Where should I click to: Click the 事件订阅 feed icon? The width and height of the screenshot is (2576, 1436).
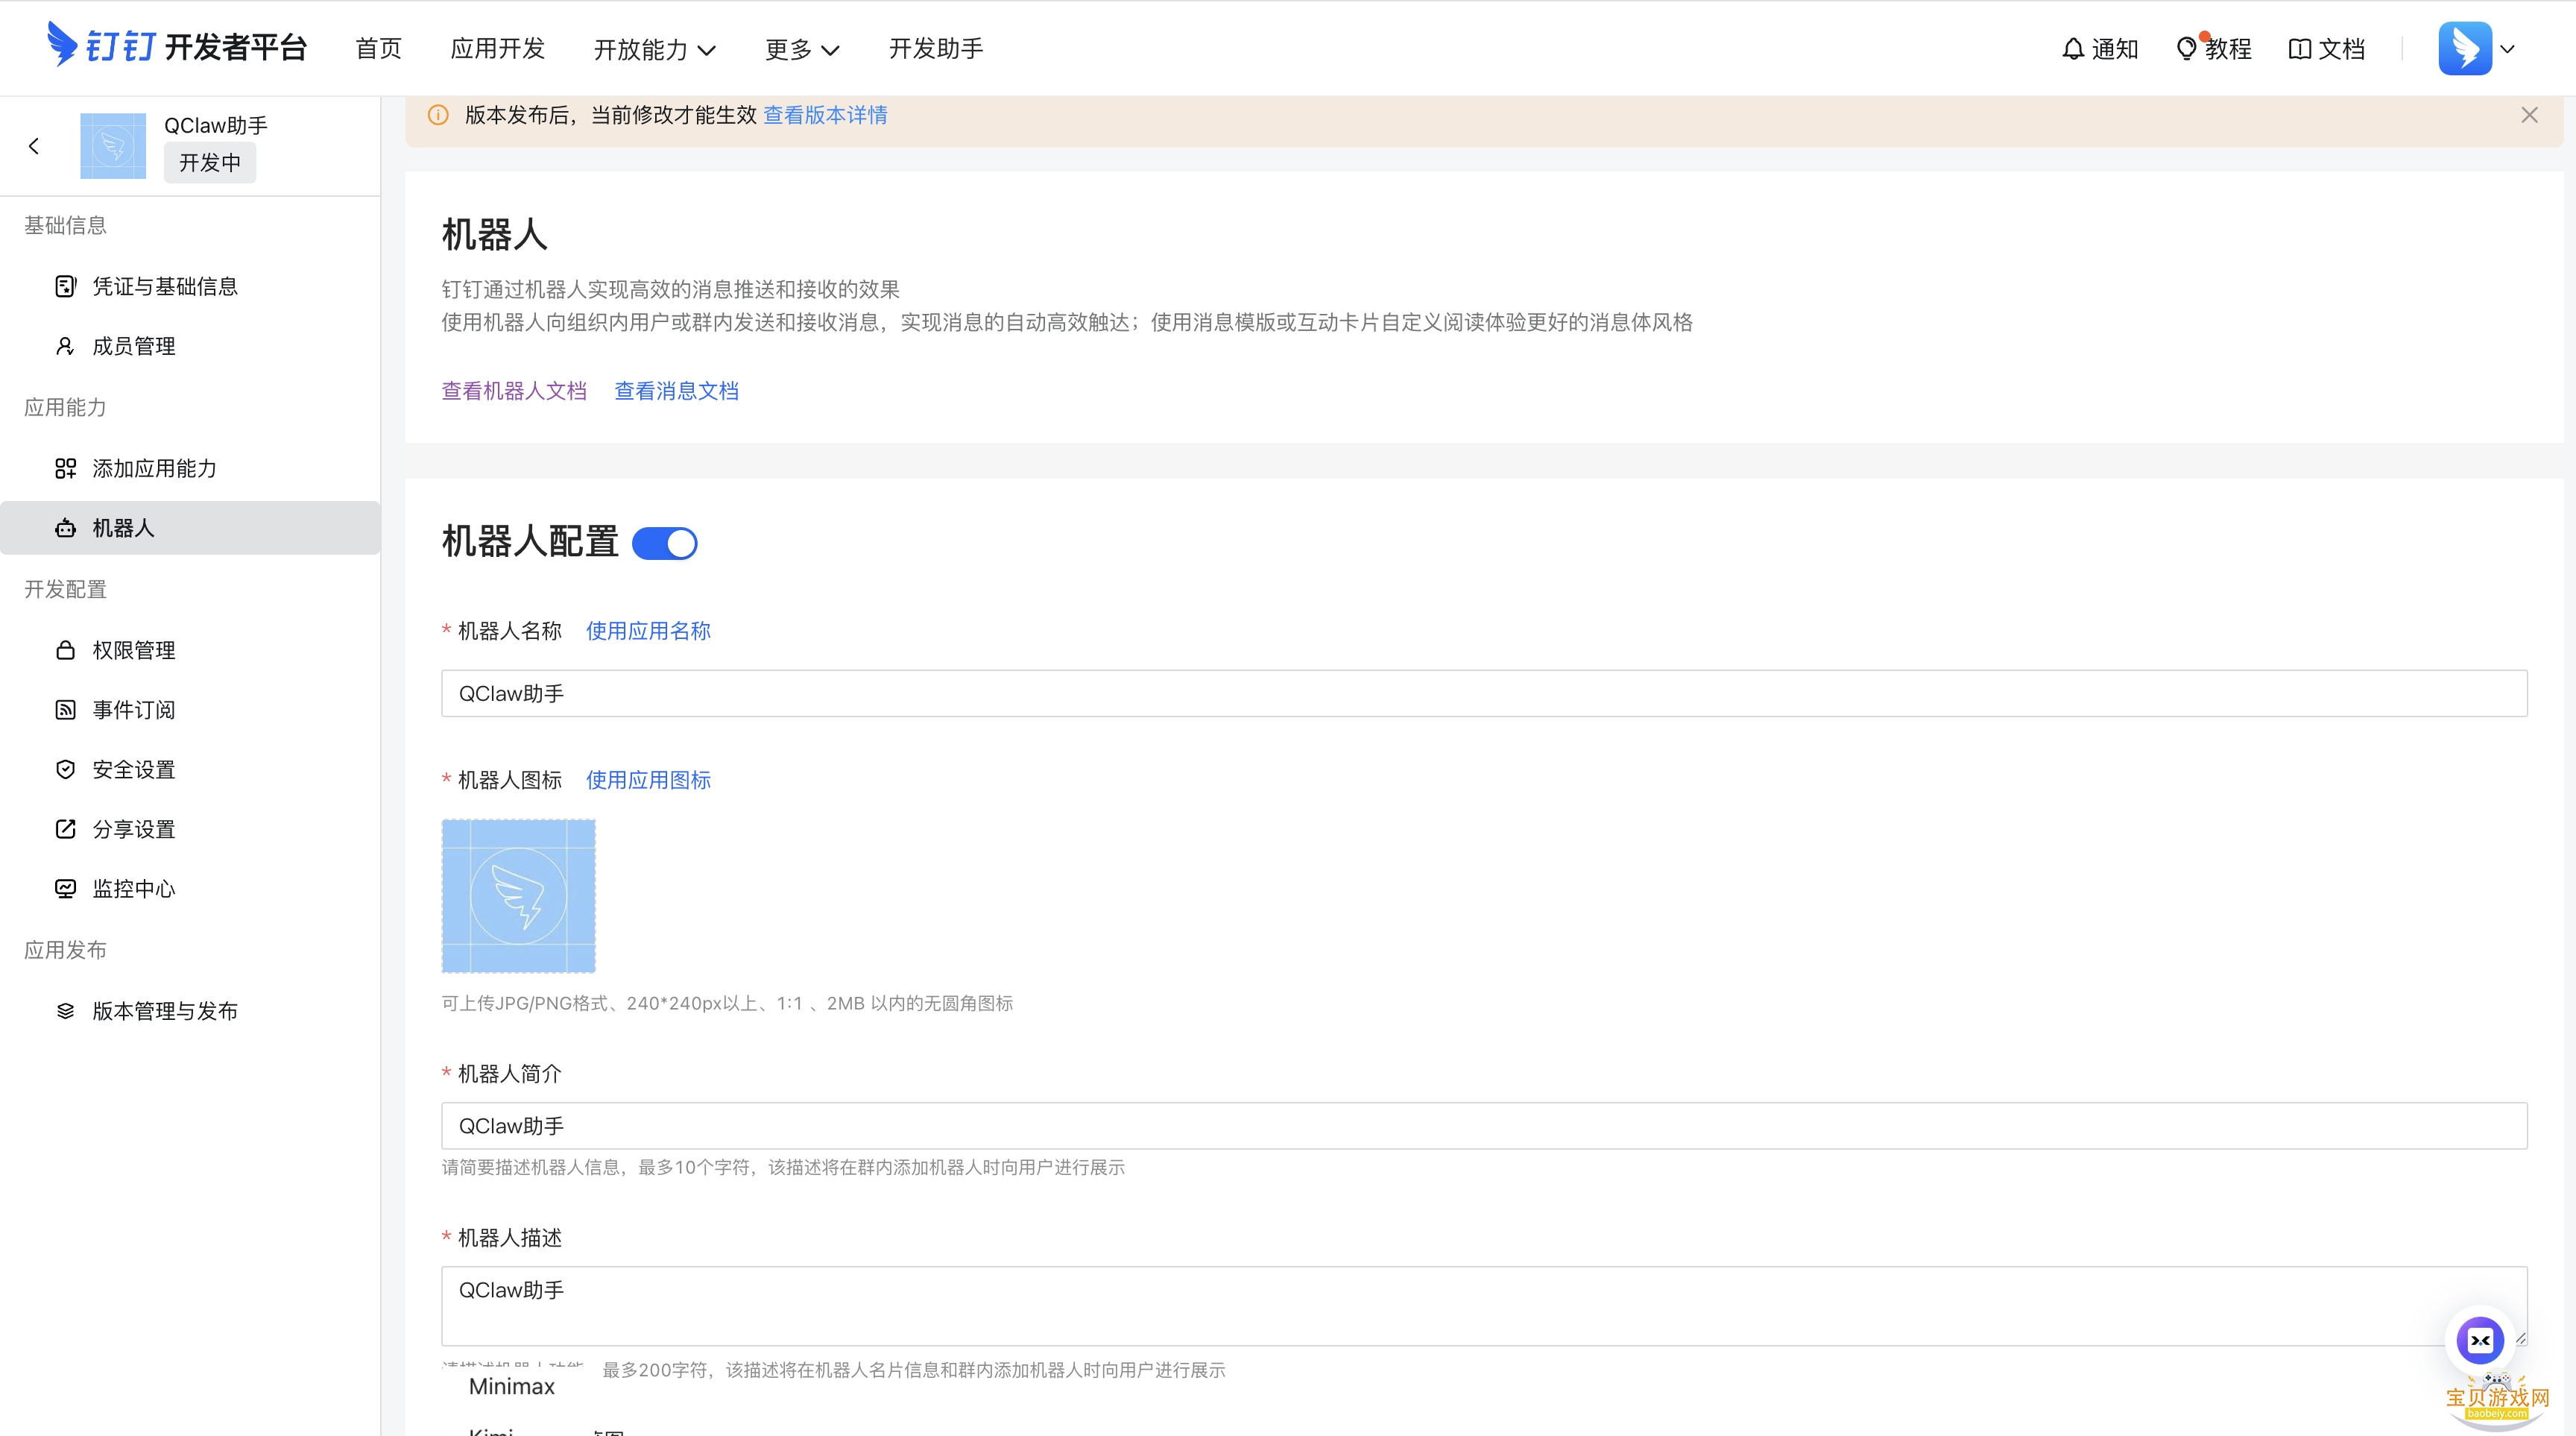[65, 710]
